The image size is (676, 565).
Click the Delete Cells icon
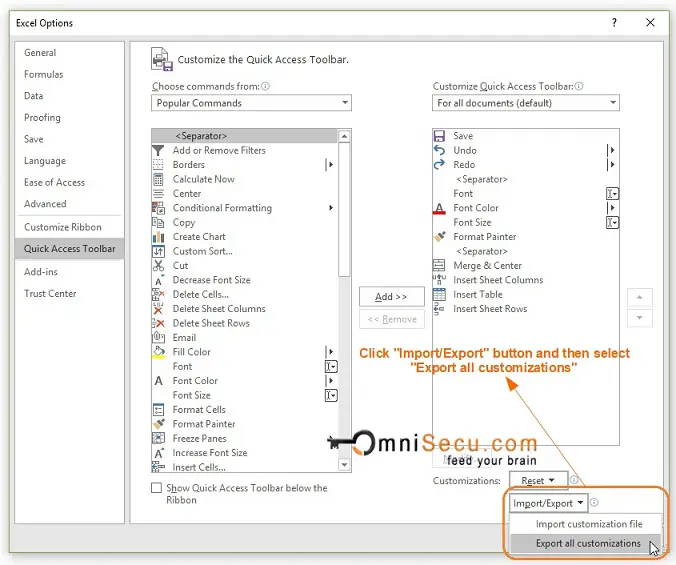(158, 294)
